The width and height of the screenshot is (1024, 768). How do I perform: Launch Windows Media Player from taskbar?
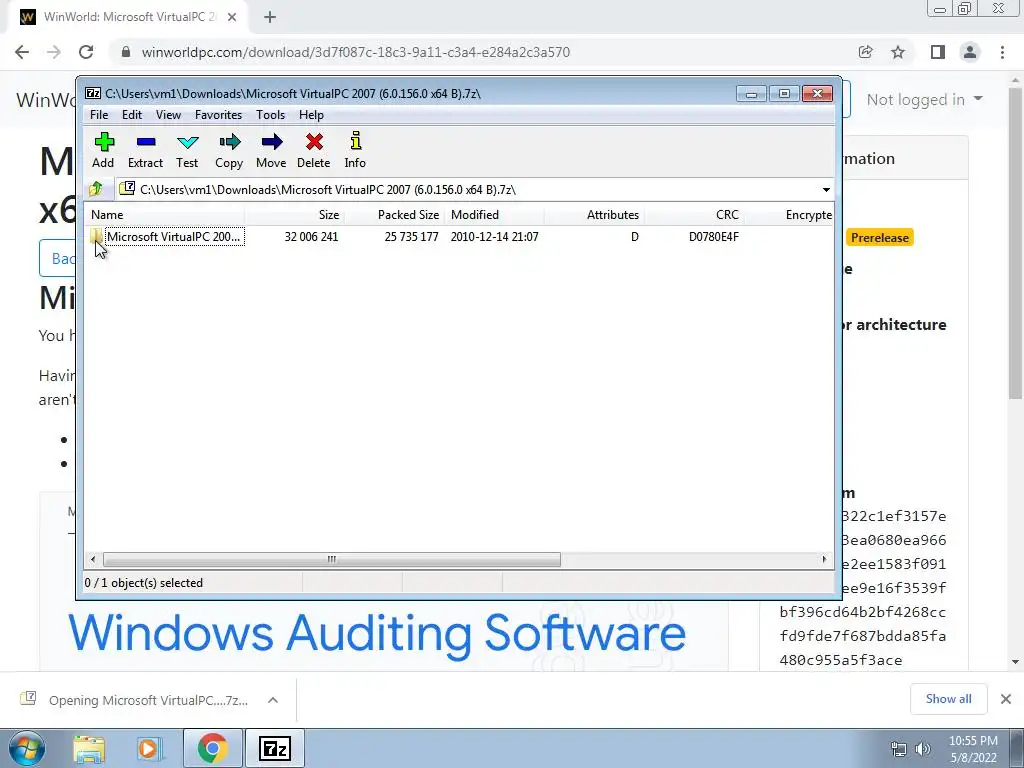pos(148,748)
